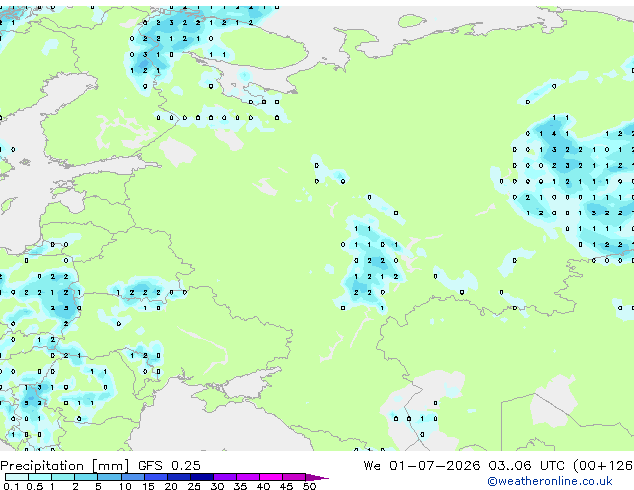Select the 5–10 mm light blue legend swatch
The height and width of the screenshot is (490, 634).
click(109, 477)
